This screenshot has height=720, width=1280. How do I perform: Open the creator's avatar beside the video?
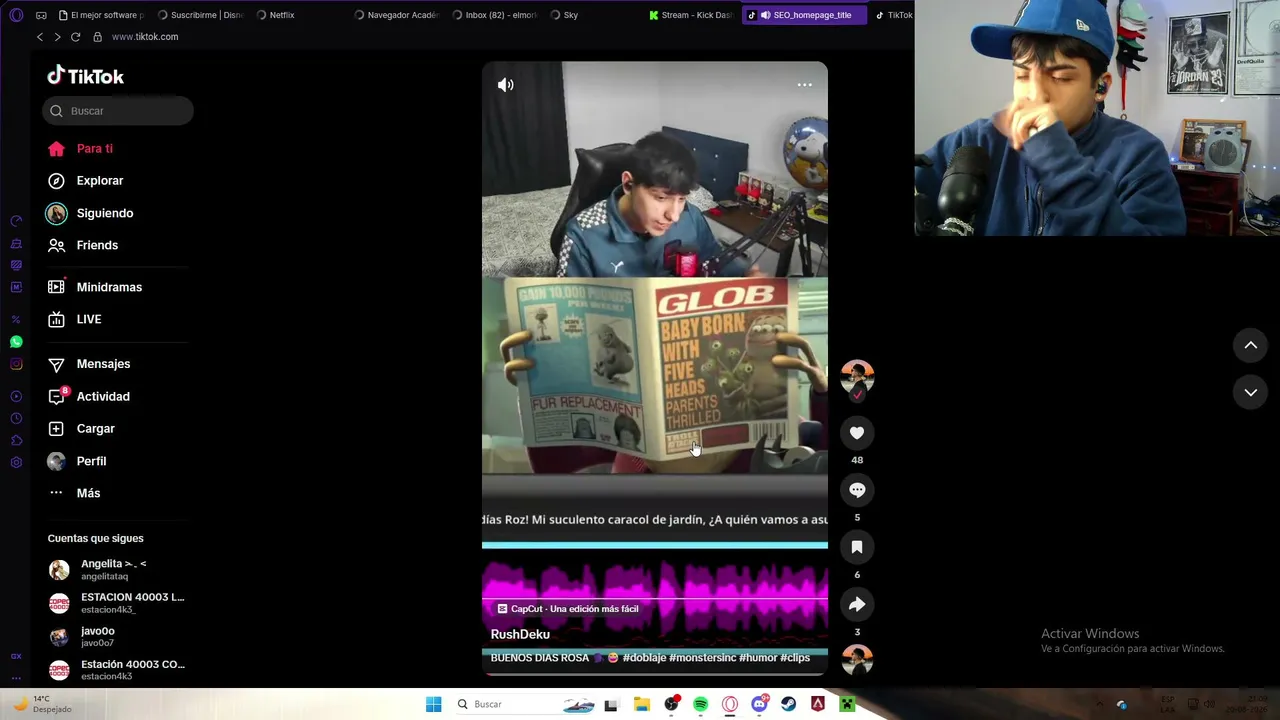pos(857,377)
